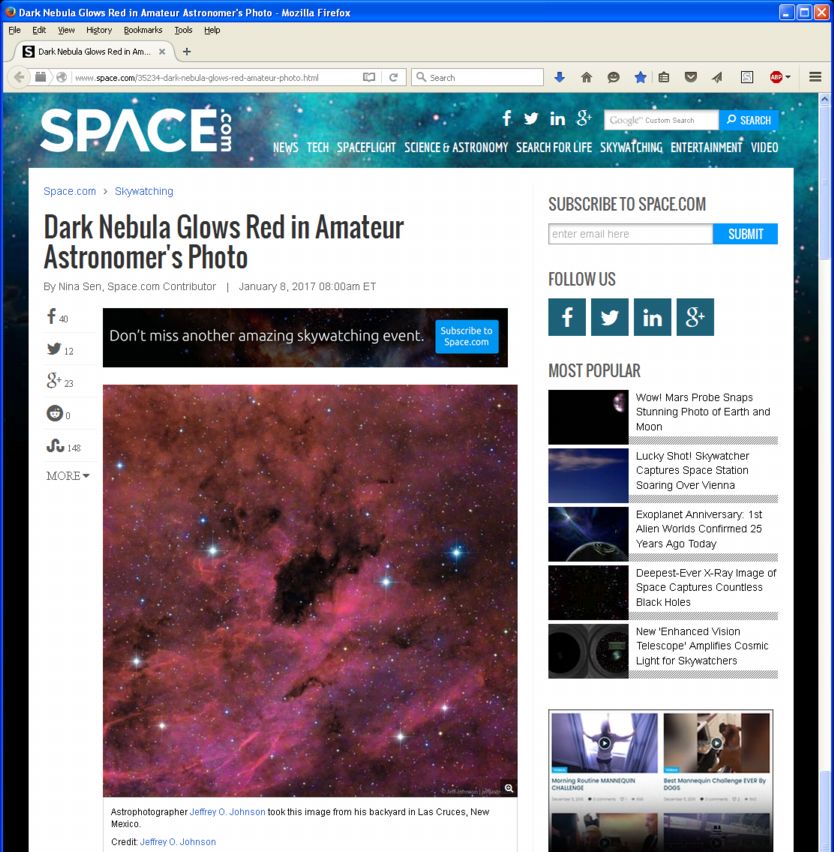
Task: Open the Mars Probe photo thumbnail
Action: click(x=588, y=417)
